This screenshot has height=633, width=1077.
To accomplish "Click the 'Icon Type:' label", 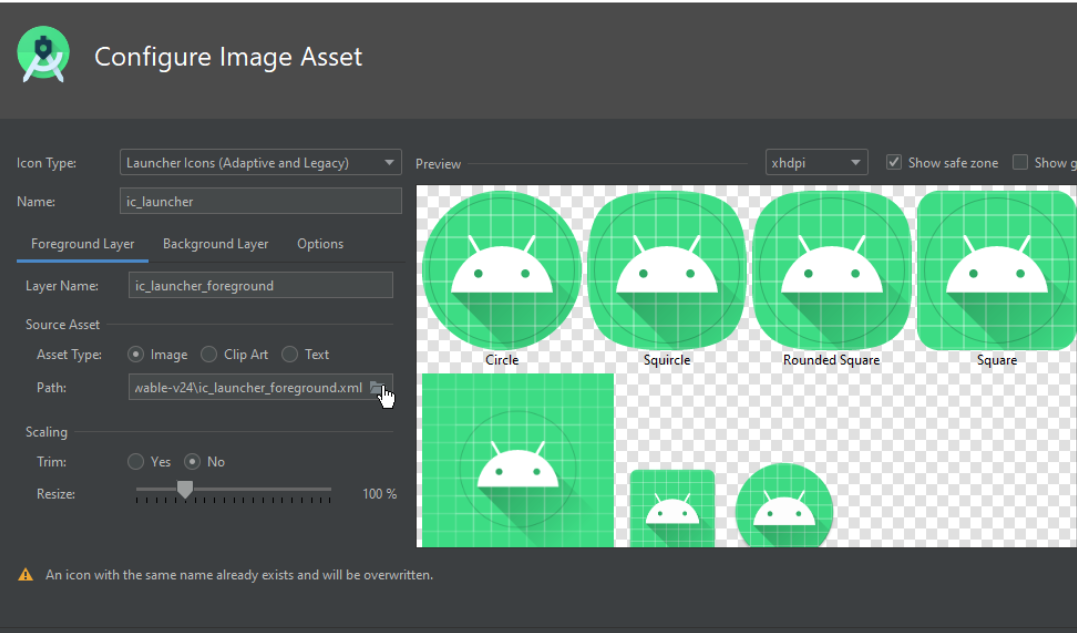I will [x=47, y=163].
